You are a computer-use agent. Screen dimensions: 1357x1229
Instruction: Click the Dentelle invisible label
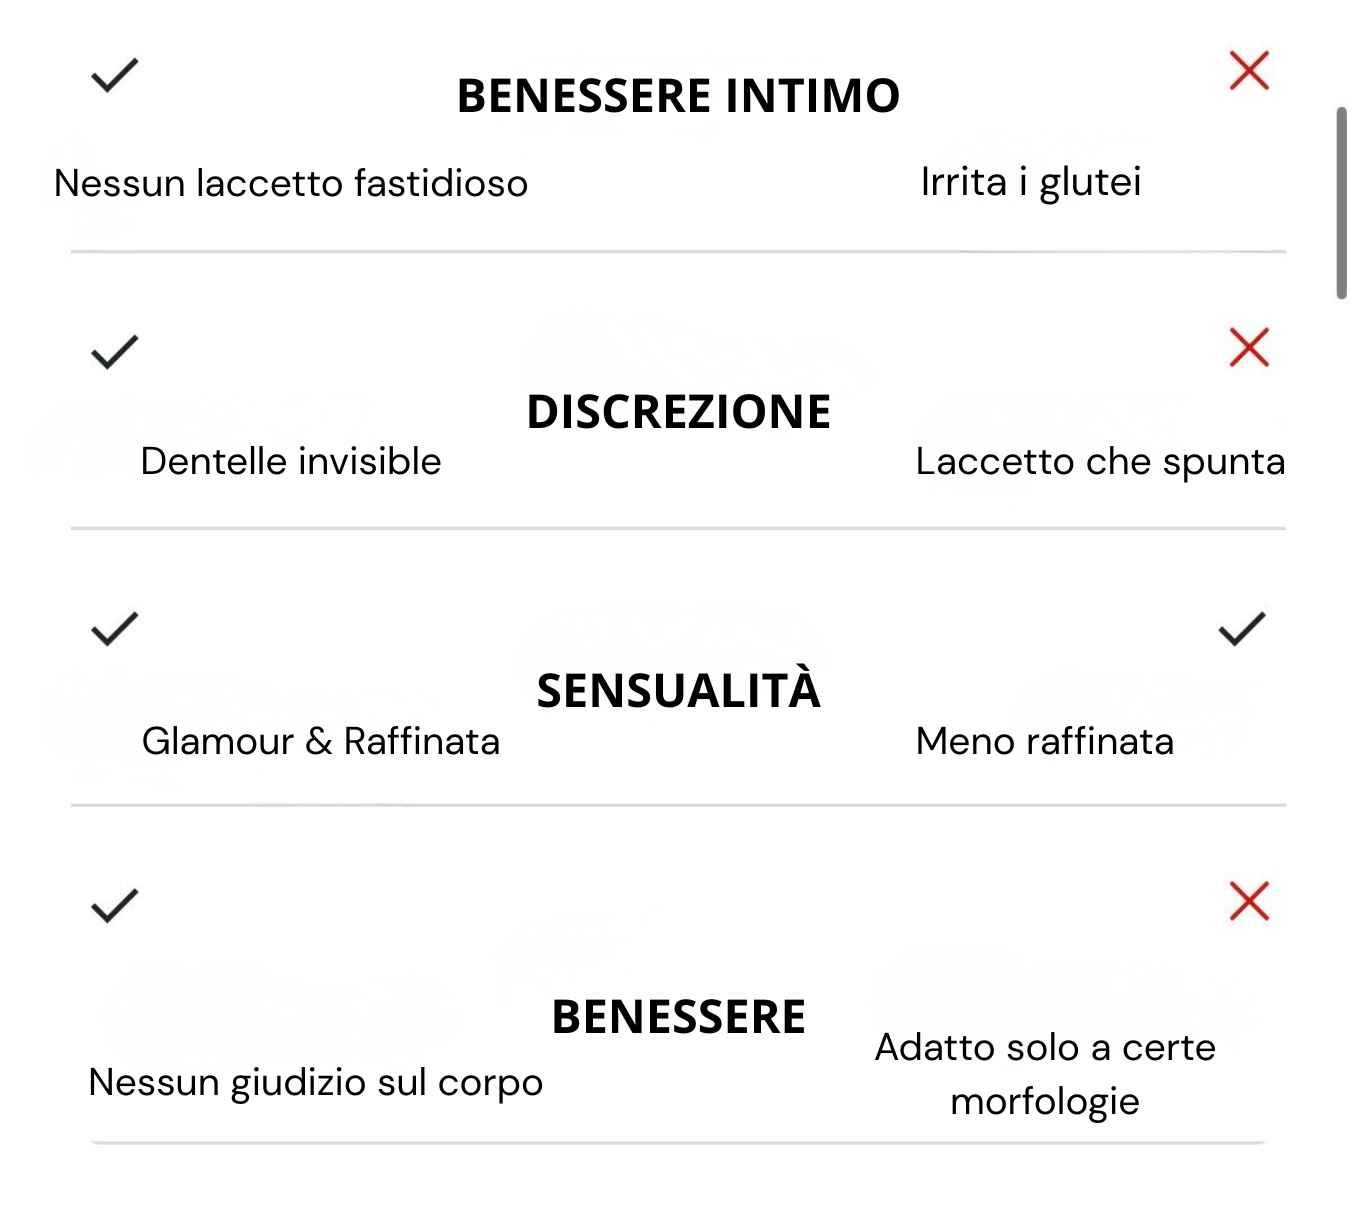291,462
